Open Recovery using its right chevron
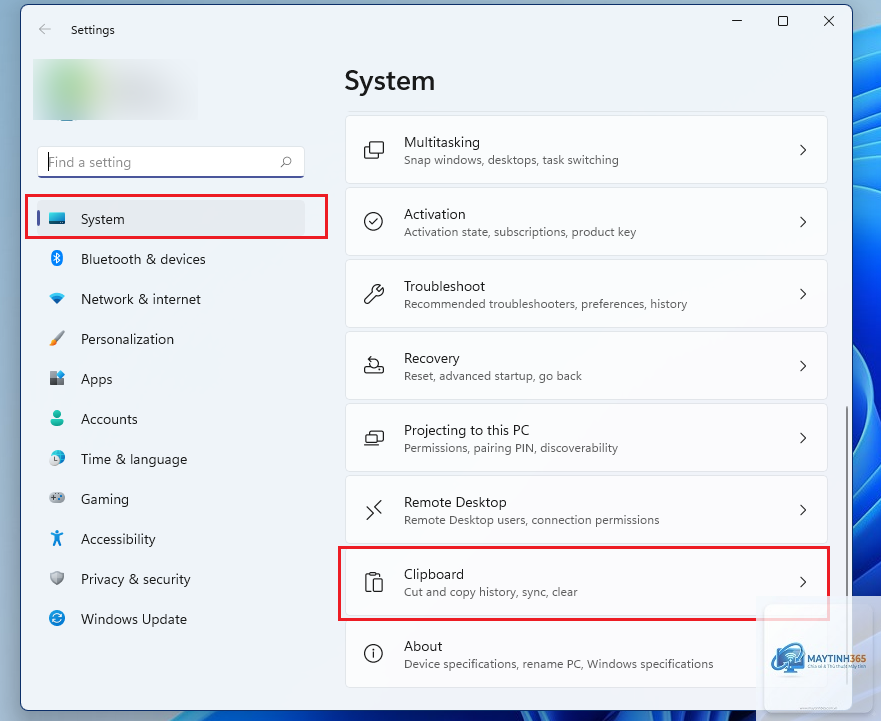This screenshot has width=881, height=721. pos(803,366)
